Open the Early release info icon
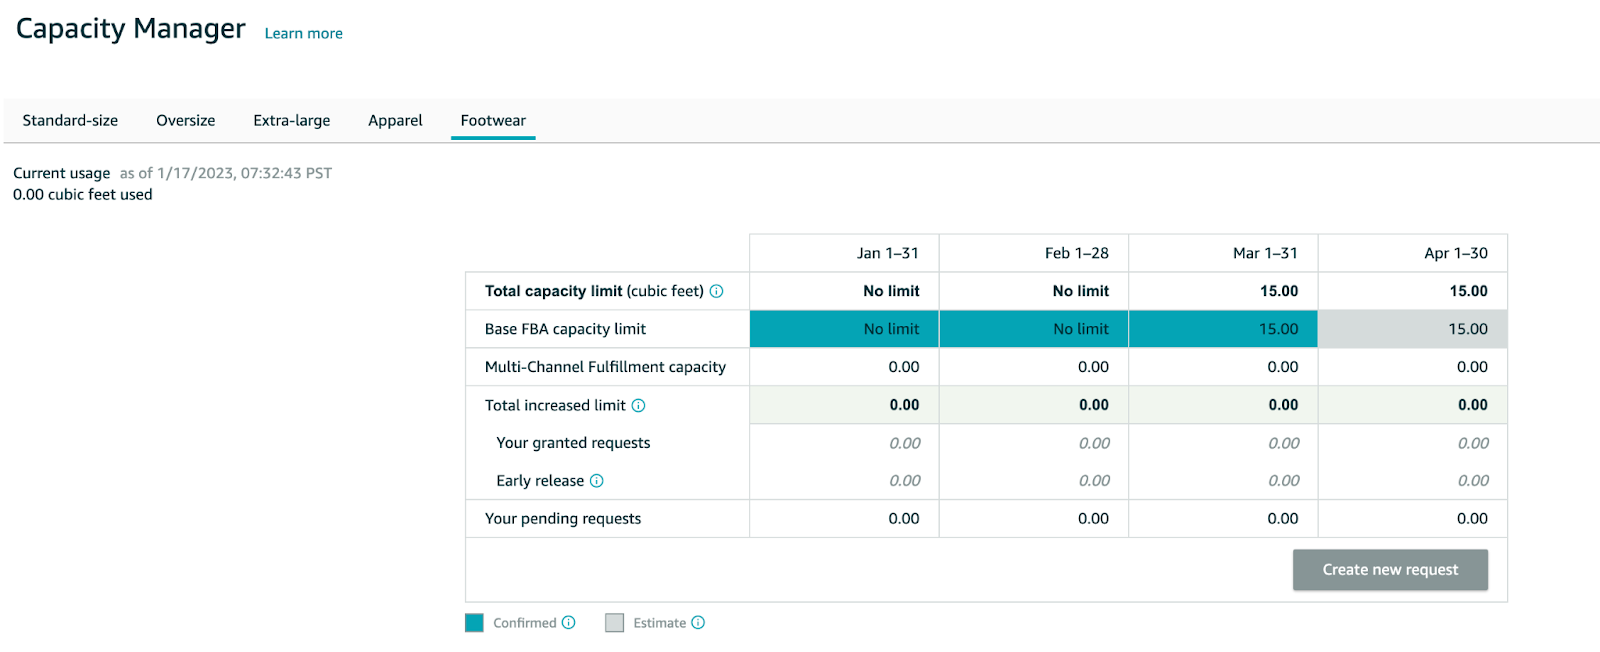The width and height of the screenshot is (1600, 652). click(596, 481)
